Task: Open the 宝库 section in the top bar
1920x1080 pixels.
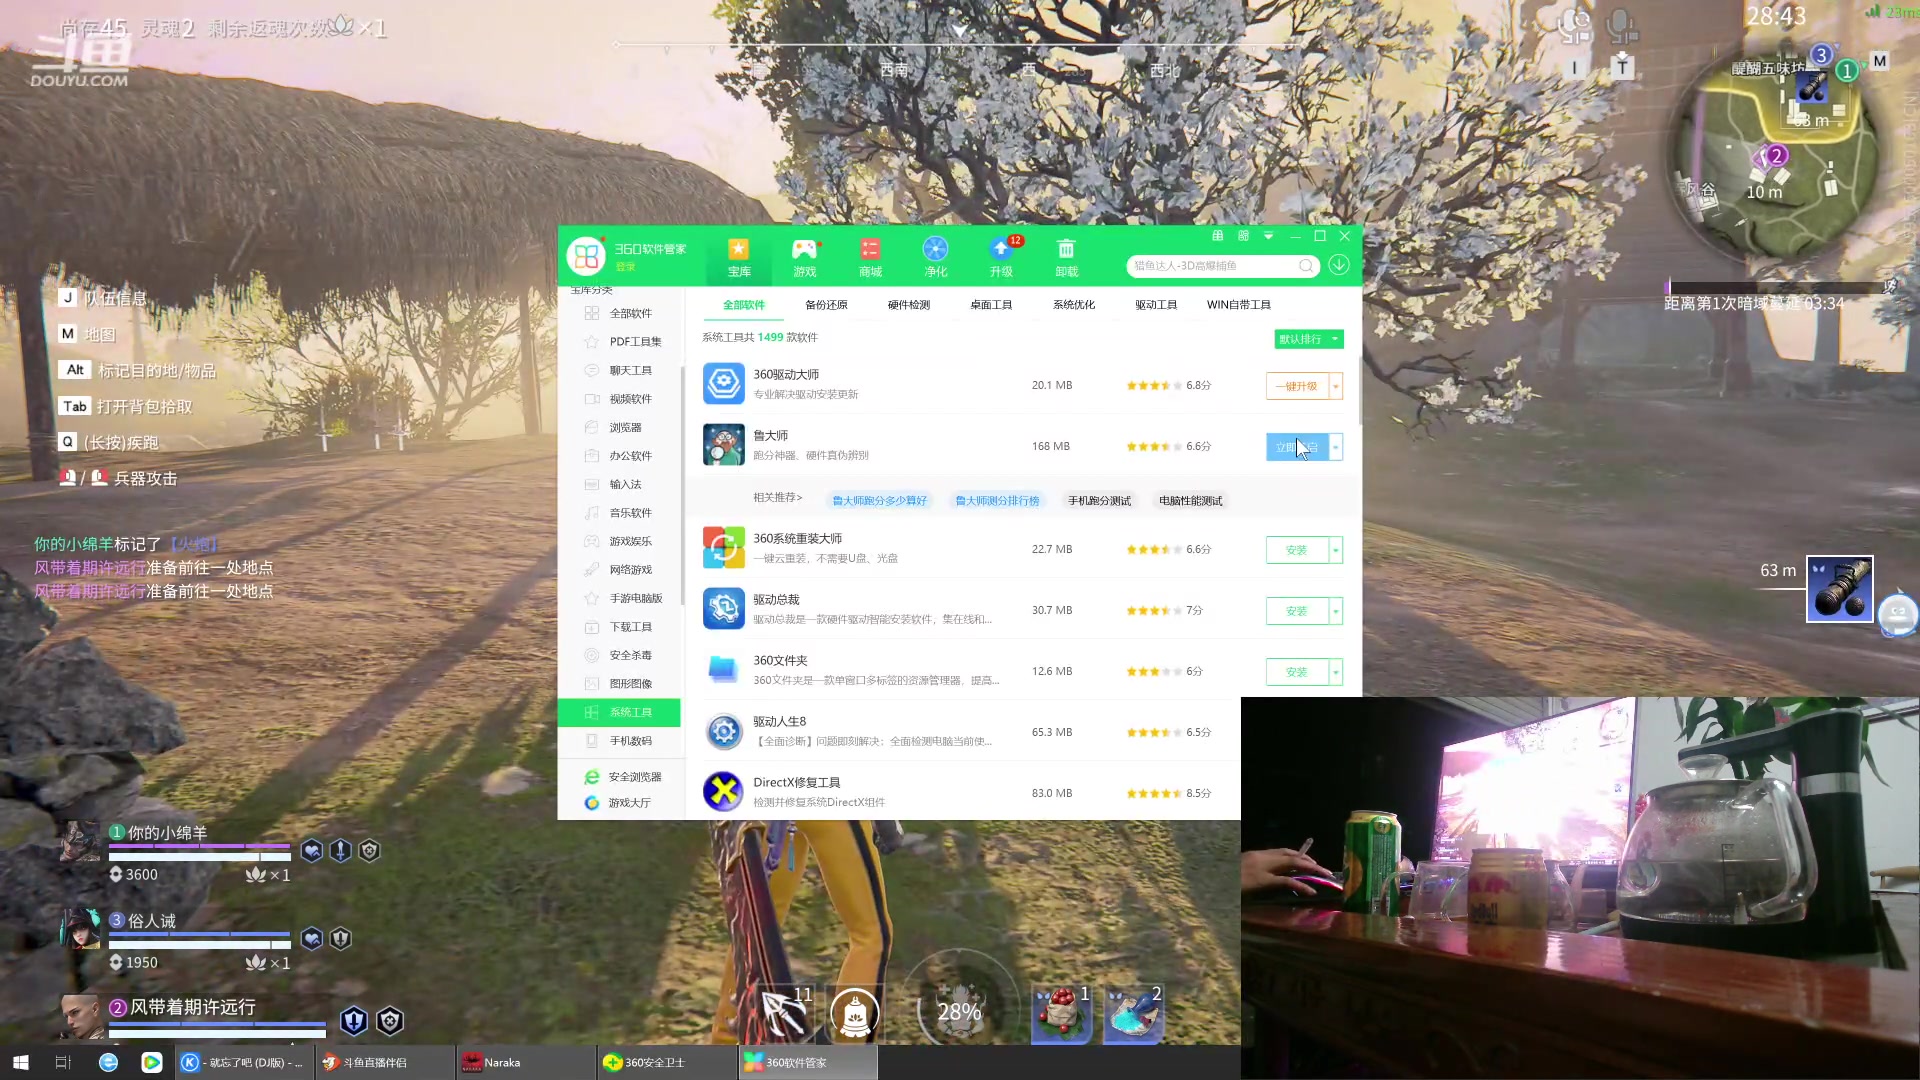Action: point(739,257)
